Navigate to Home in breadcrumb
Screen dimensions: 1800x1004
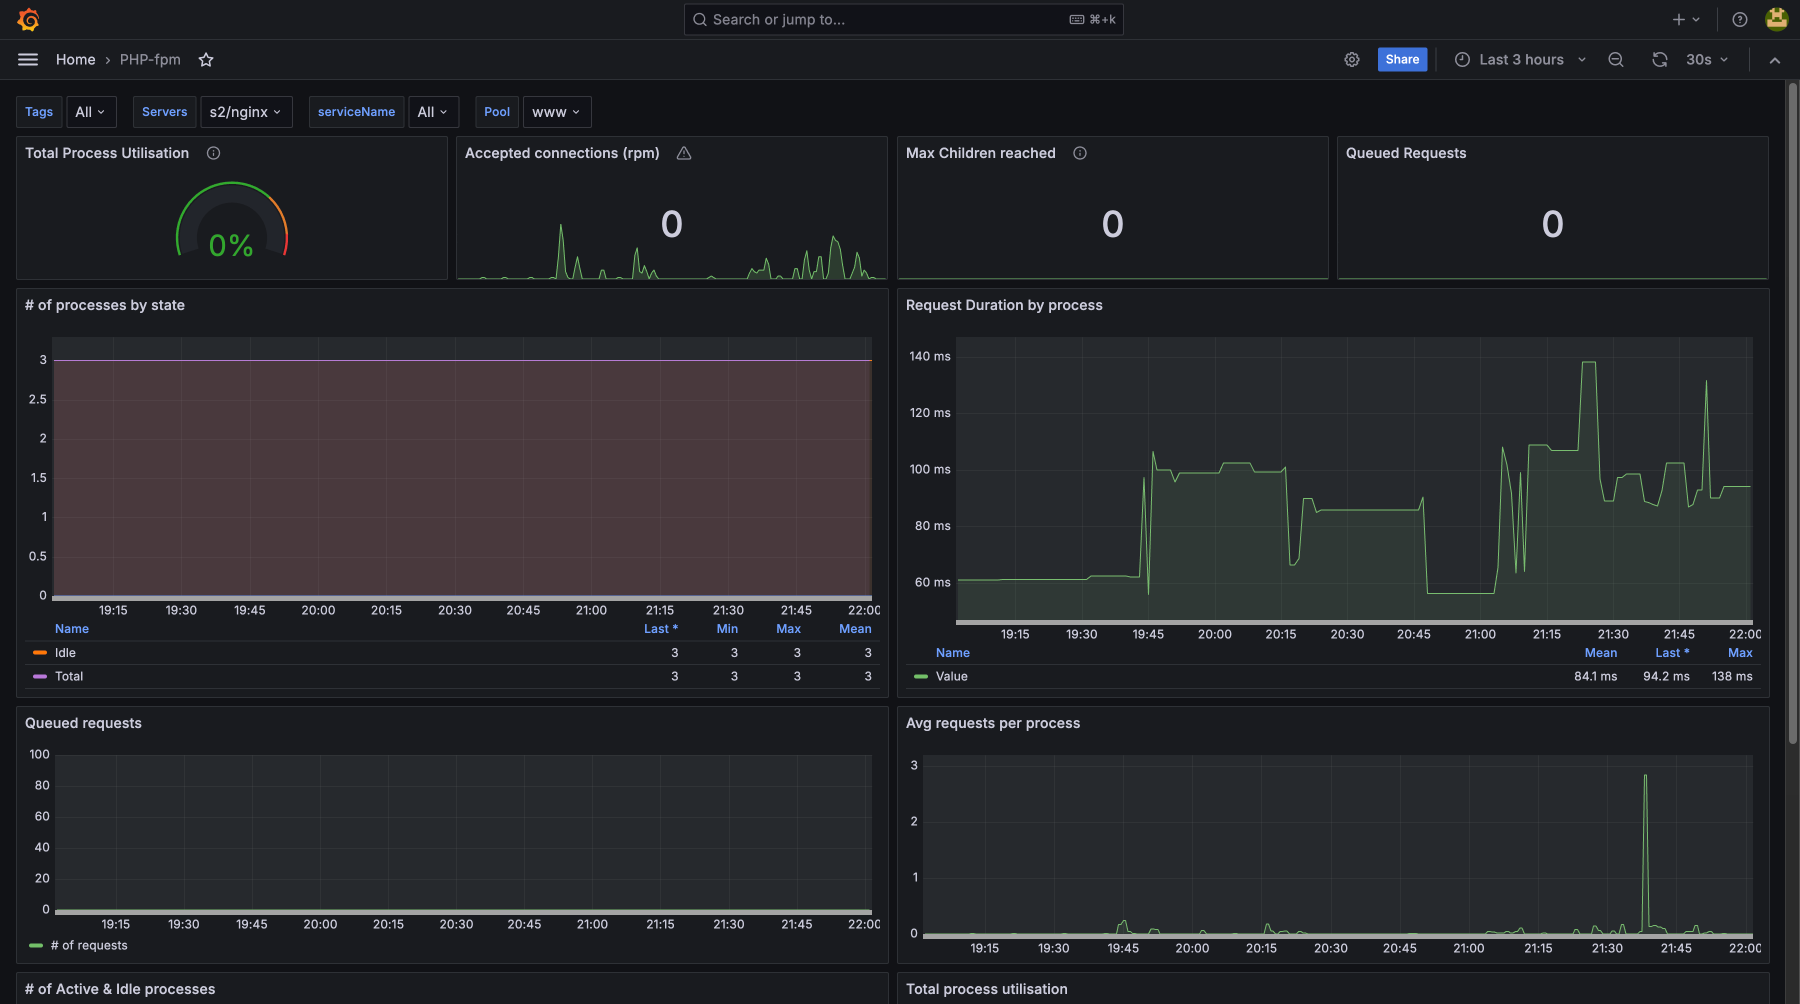(75, 60)
